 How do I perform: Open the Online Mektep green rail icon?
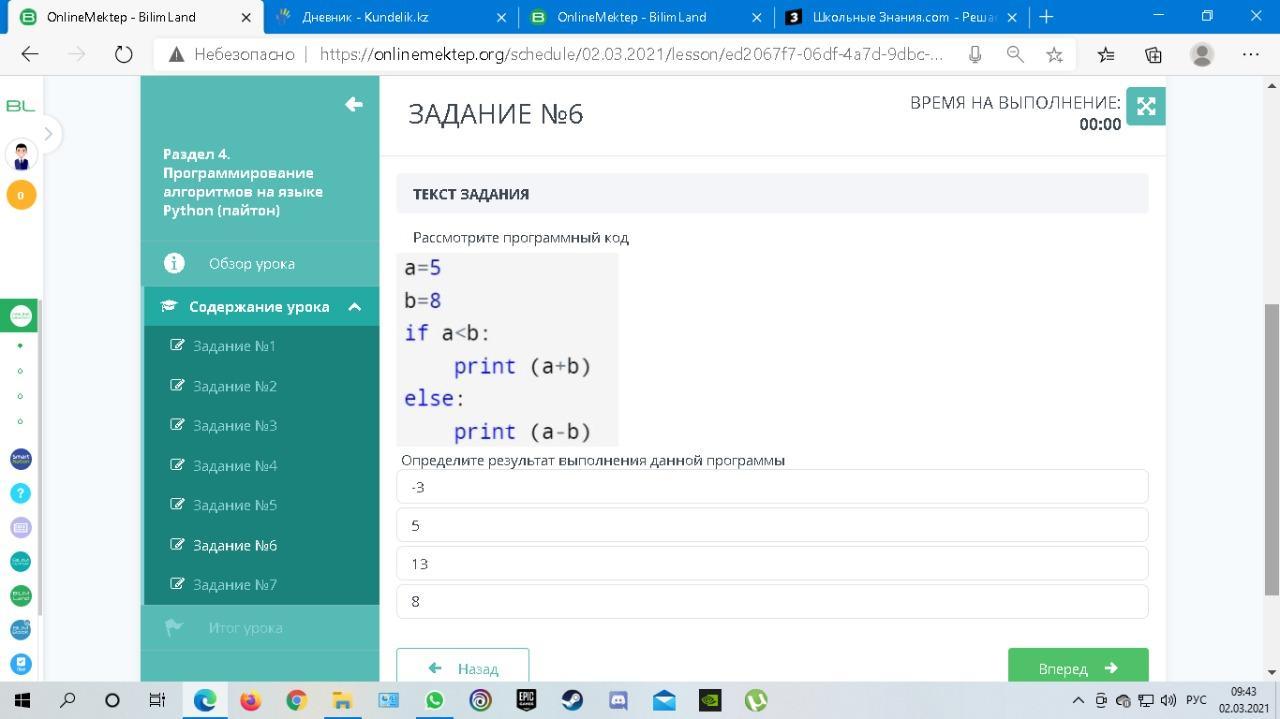tap(20, 315)
